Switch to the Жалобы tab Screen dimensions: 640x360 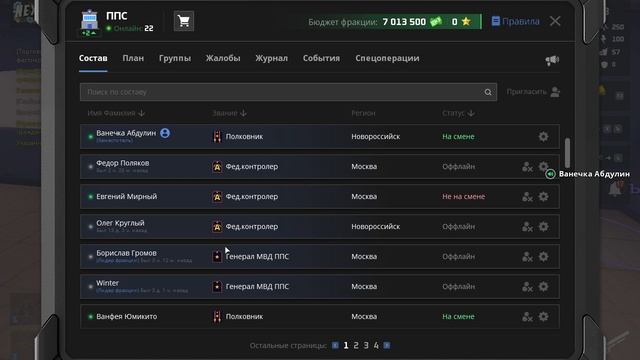223,58
